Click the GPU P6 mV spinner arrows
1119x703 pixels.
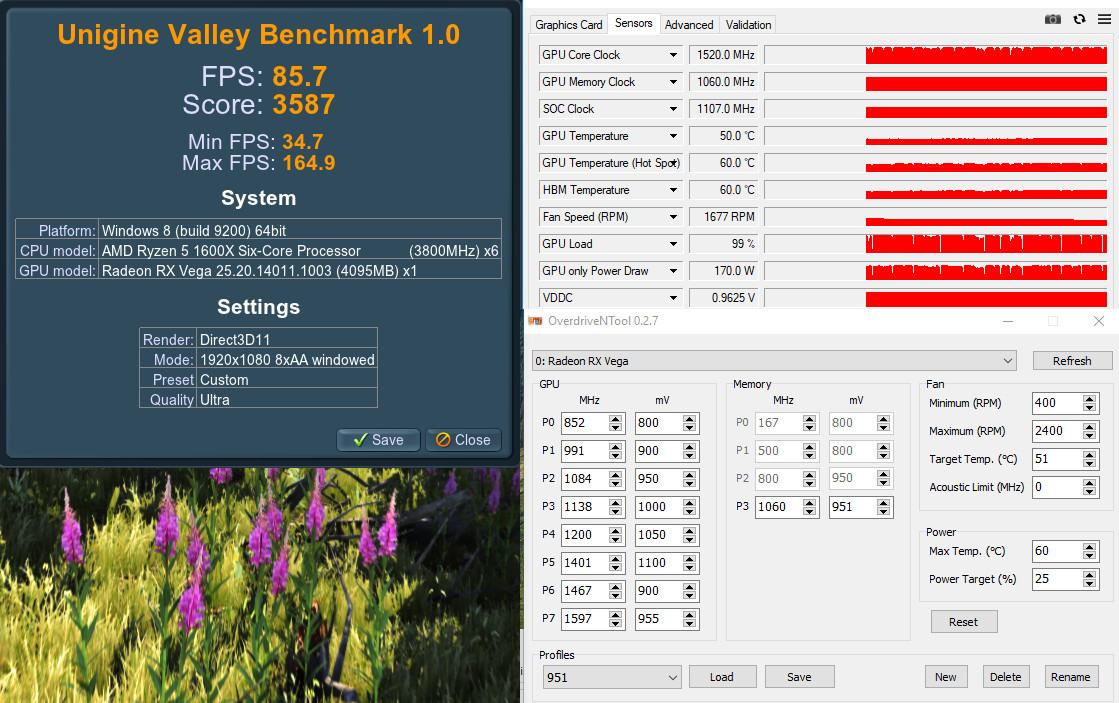pyautogui.click(x=689, y=591)
